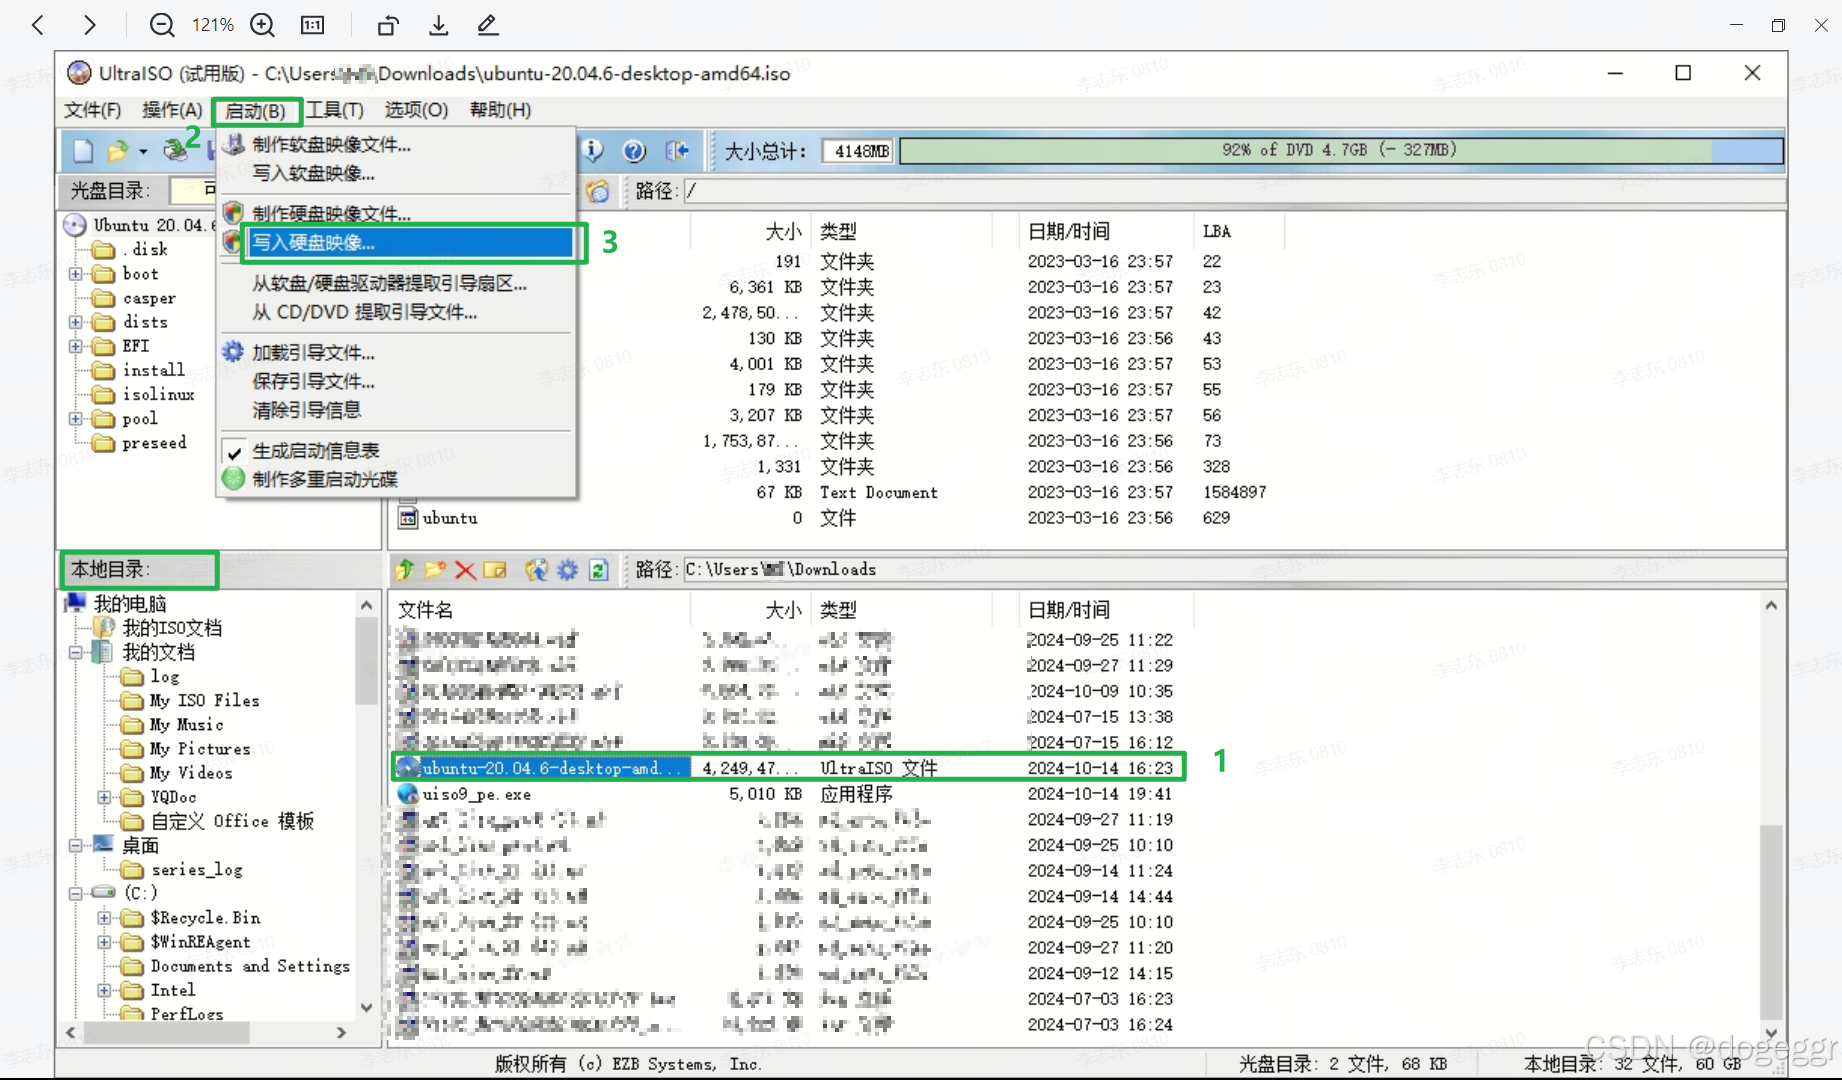Click the local pane blue gear icon

click(x=568, y=570)
